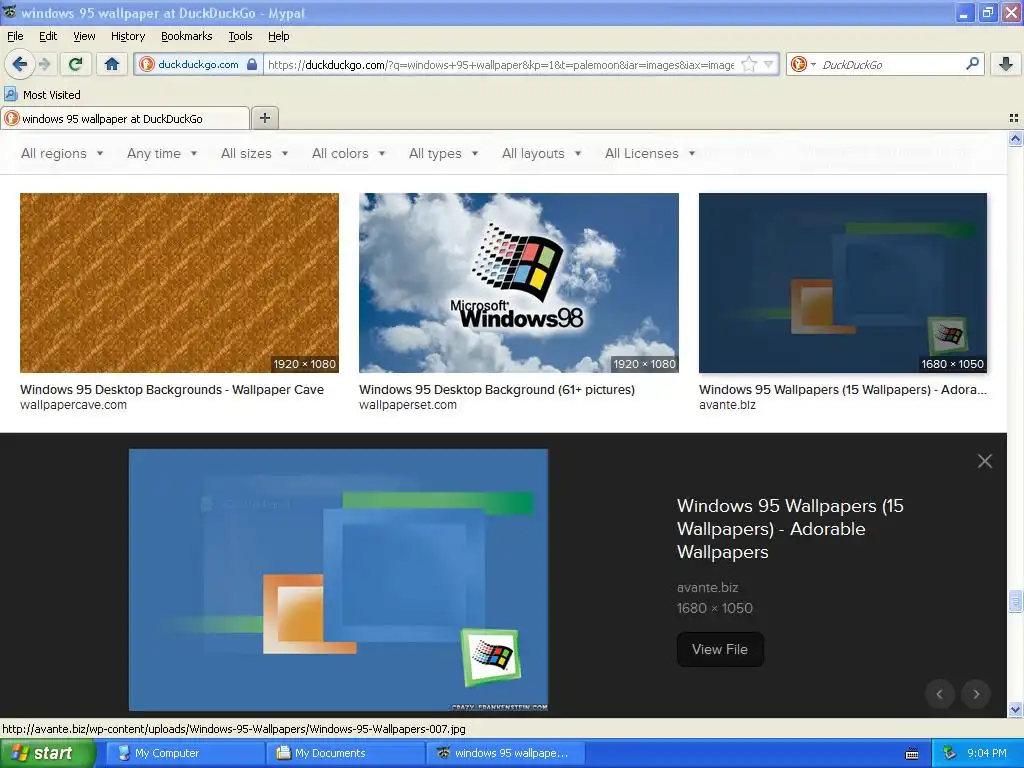Expand the Any time filter
The height and width of the screenshot is (768, 1024).
coord(162,153)
